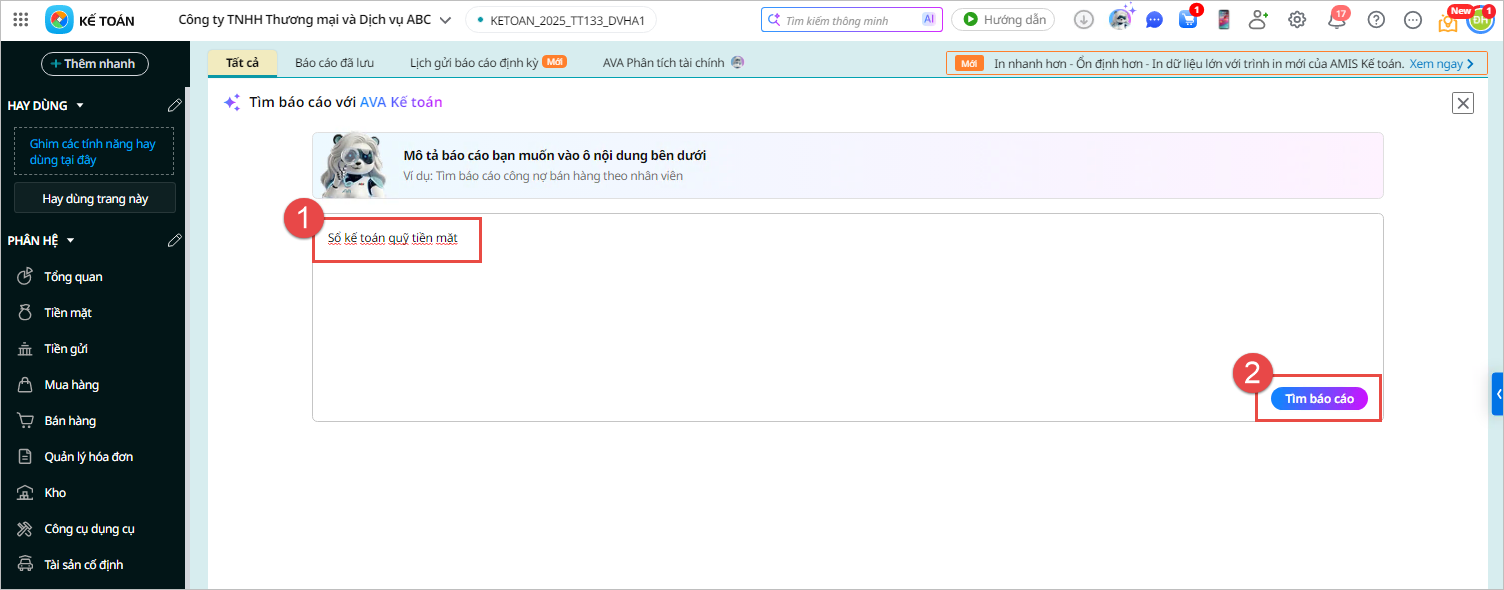Viewport: 1504px width, 590px height.
Task: Edit the Hay dùng section pencil
Action: (x=175, y=105)
